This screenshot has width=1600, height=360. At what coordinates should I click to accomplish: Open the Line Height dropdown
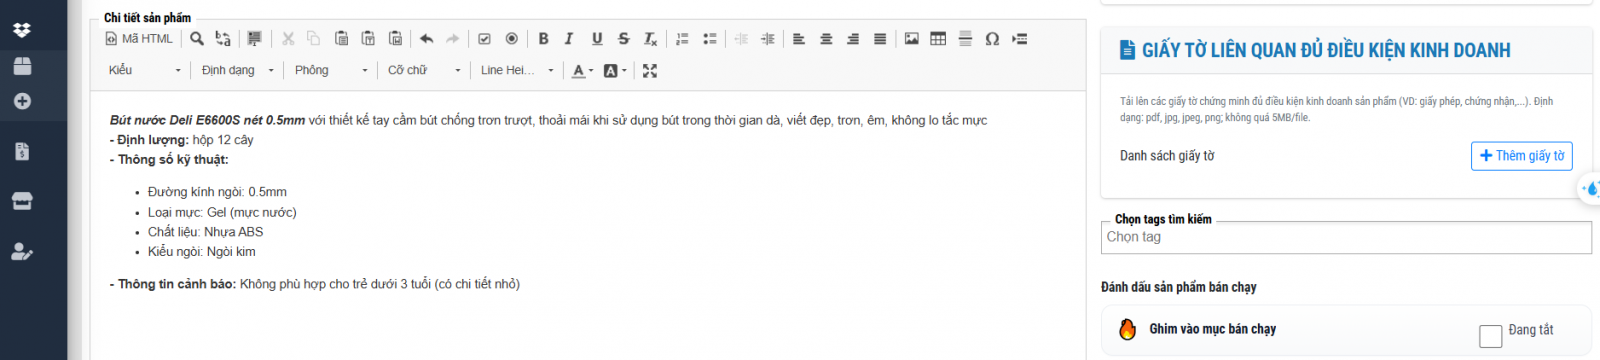pos(517,70)
